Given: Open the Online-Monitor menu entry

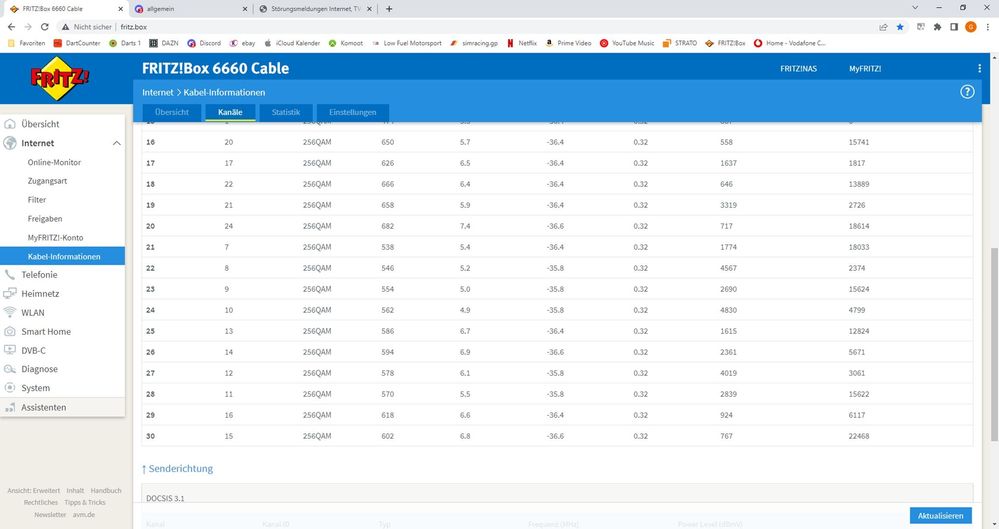Looking at the screenshot, I should tap(54, 163).
